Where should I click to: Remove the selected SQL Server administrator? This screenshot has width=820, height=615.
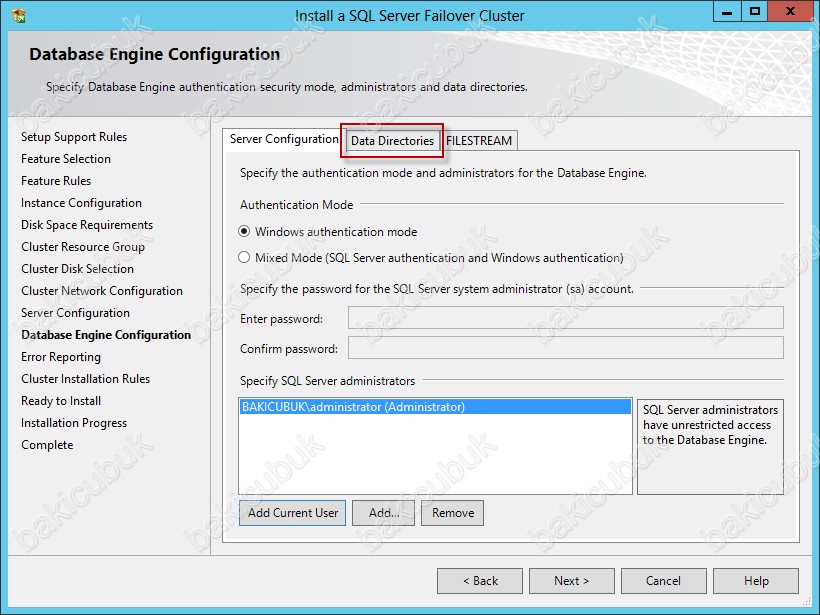tap(453, 513)
